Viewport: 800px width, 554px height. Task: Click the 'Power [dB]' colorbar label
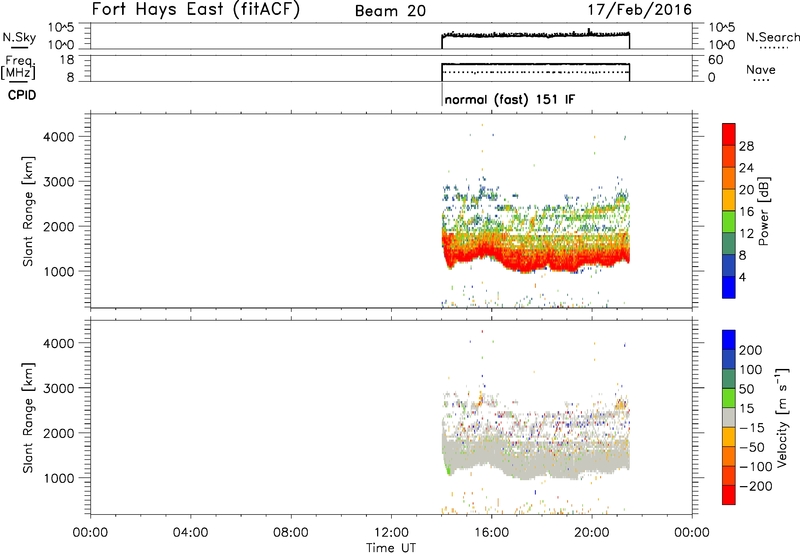click(x=763, y=211)
